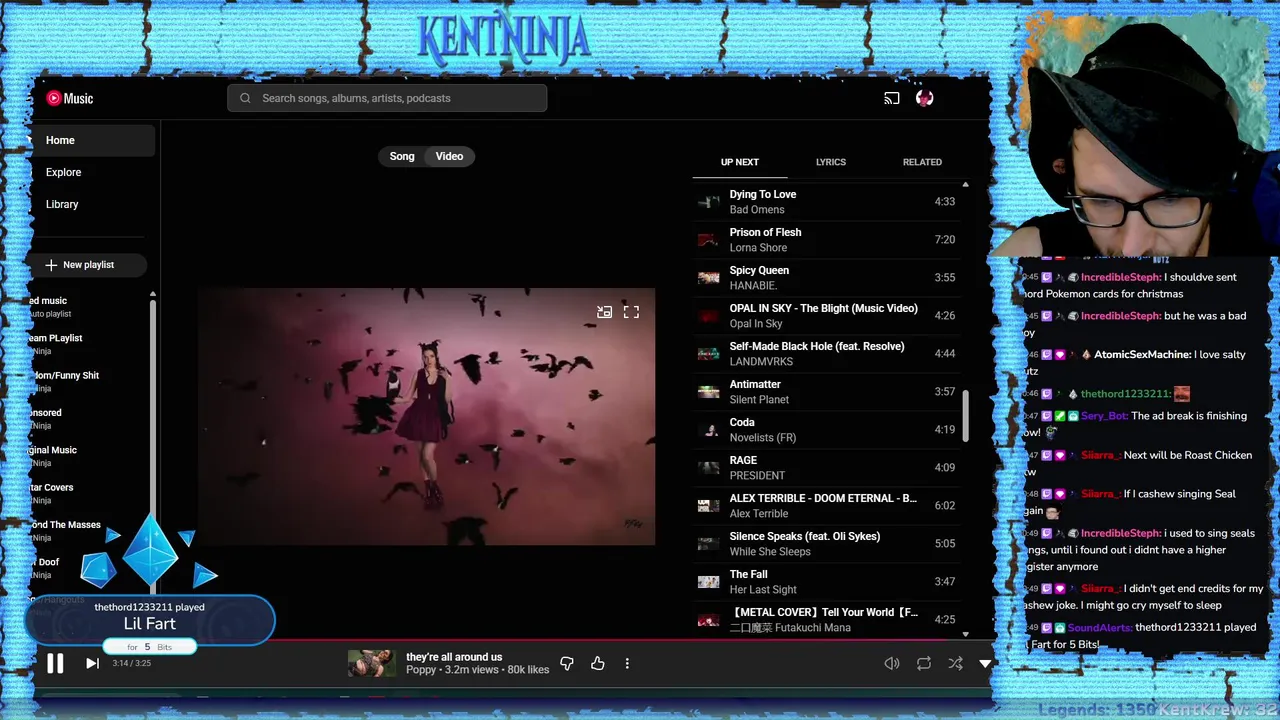1280x720 pixels.
Task: Play The Fall by Her Last Sight
Action: tap(826, 582)
